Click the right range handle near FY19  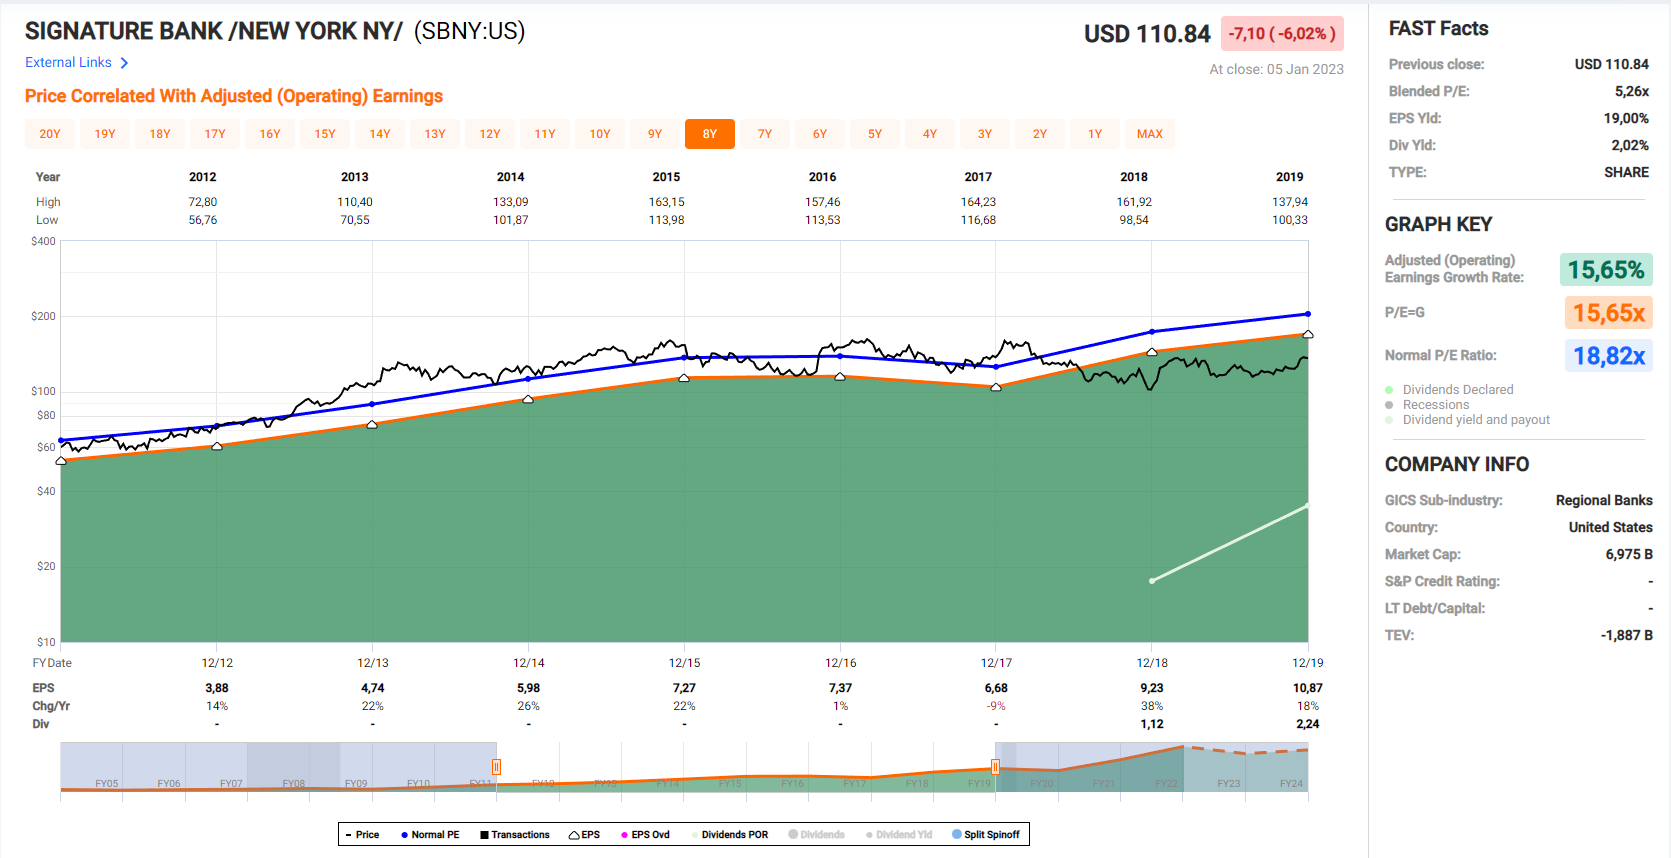point(995,767)
